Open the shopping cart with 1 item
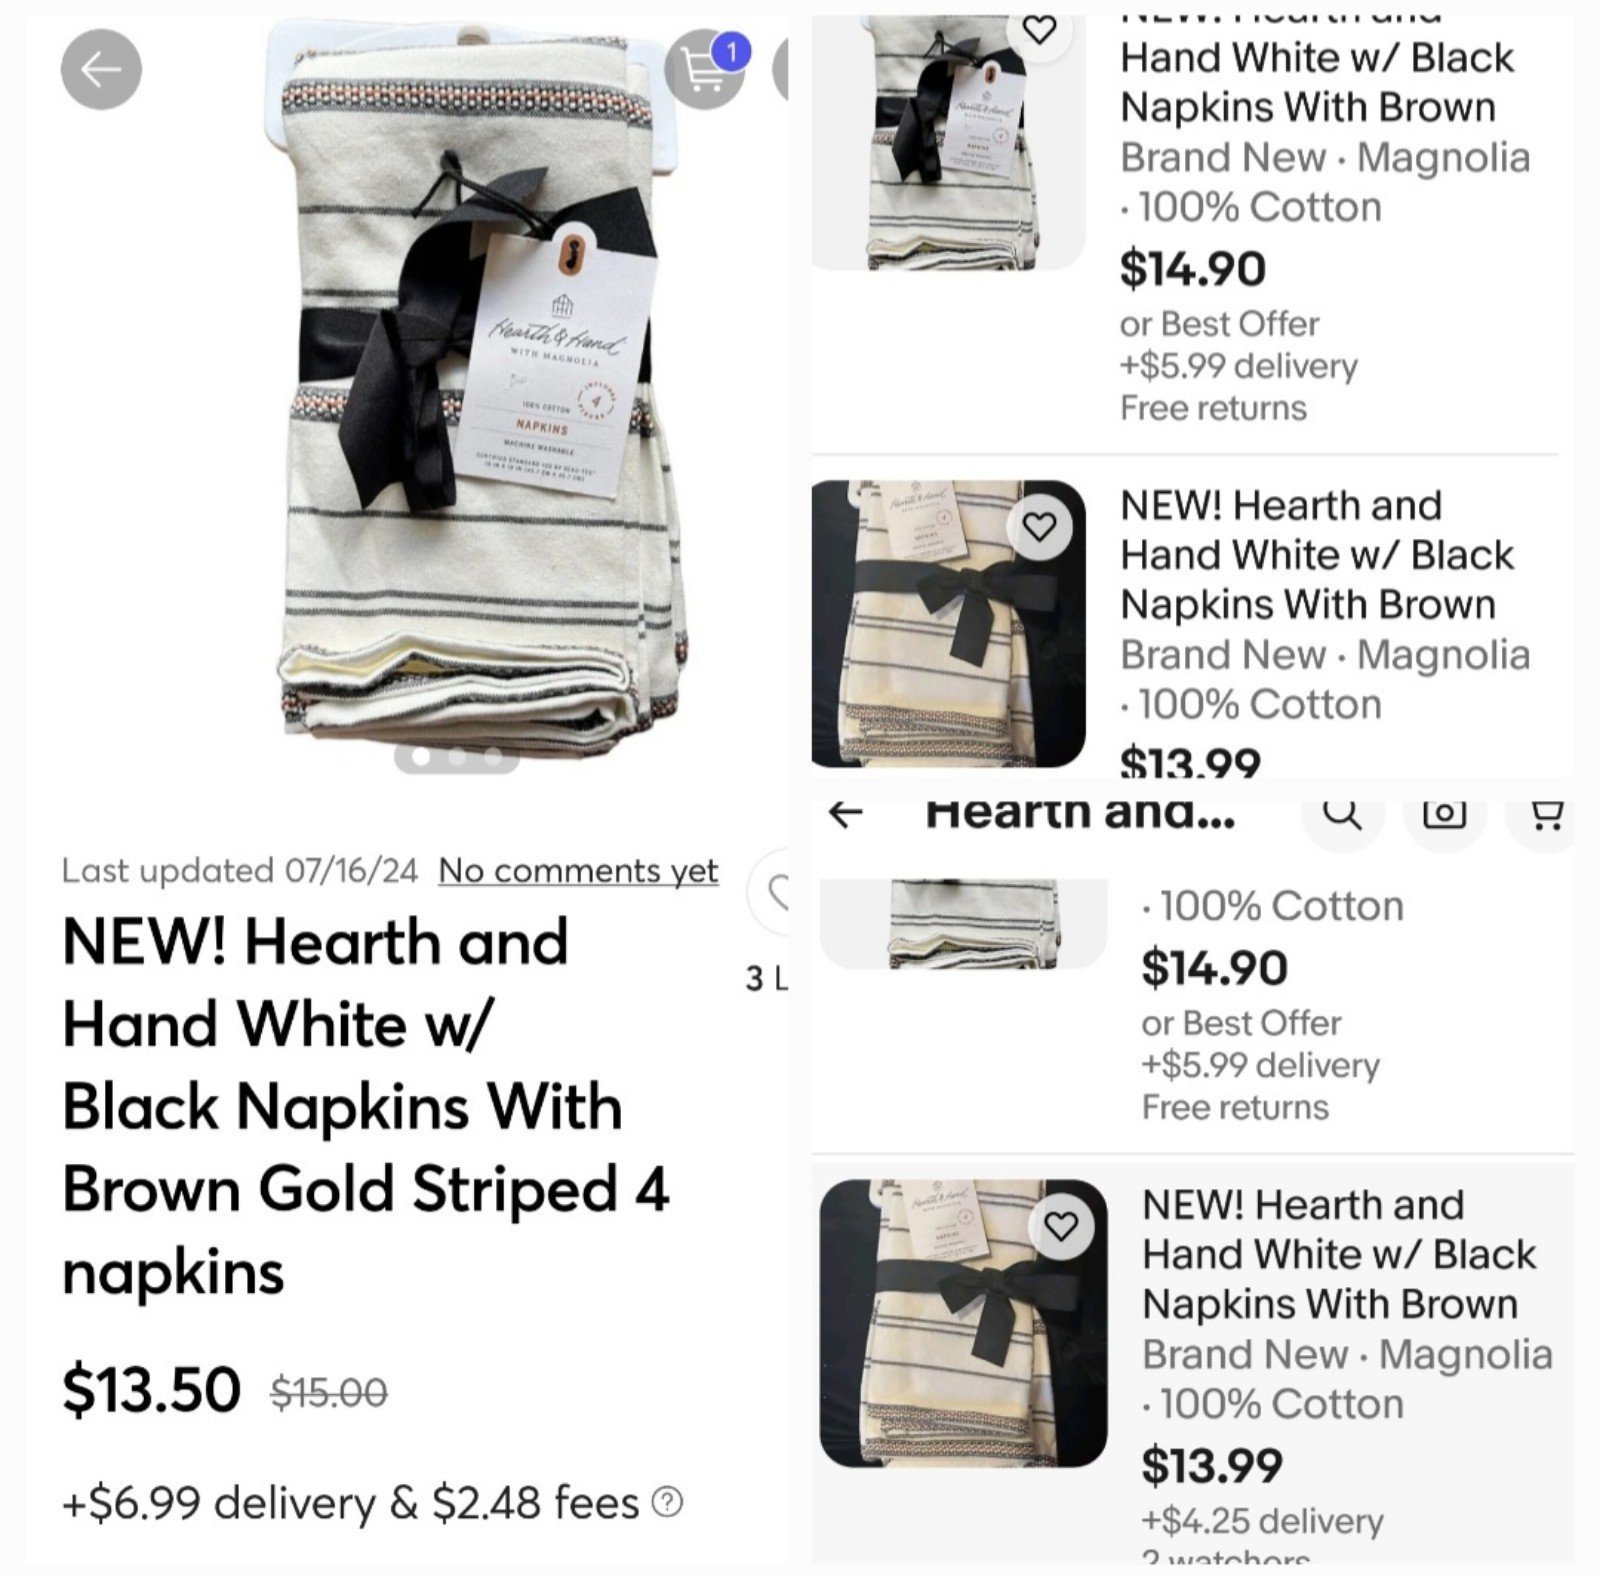This screenshot has width=1600, height=1576. click(x=706, y=68)
